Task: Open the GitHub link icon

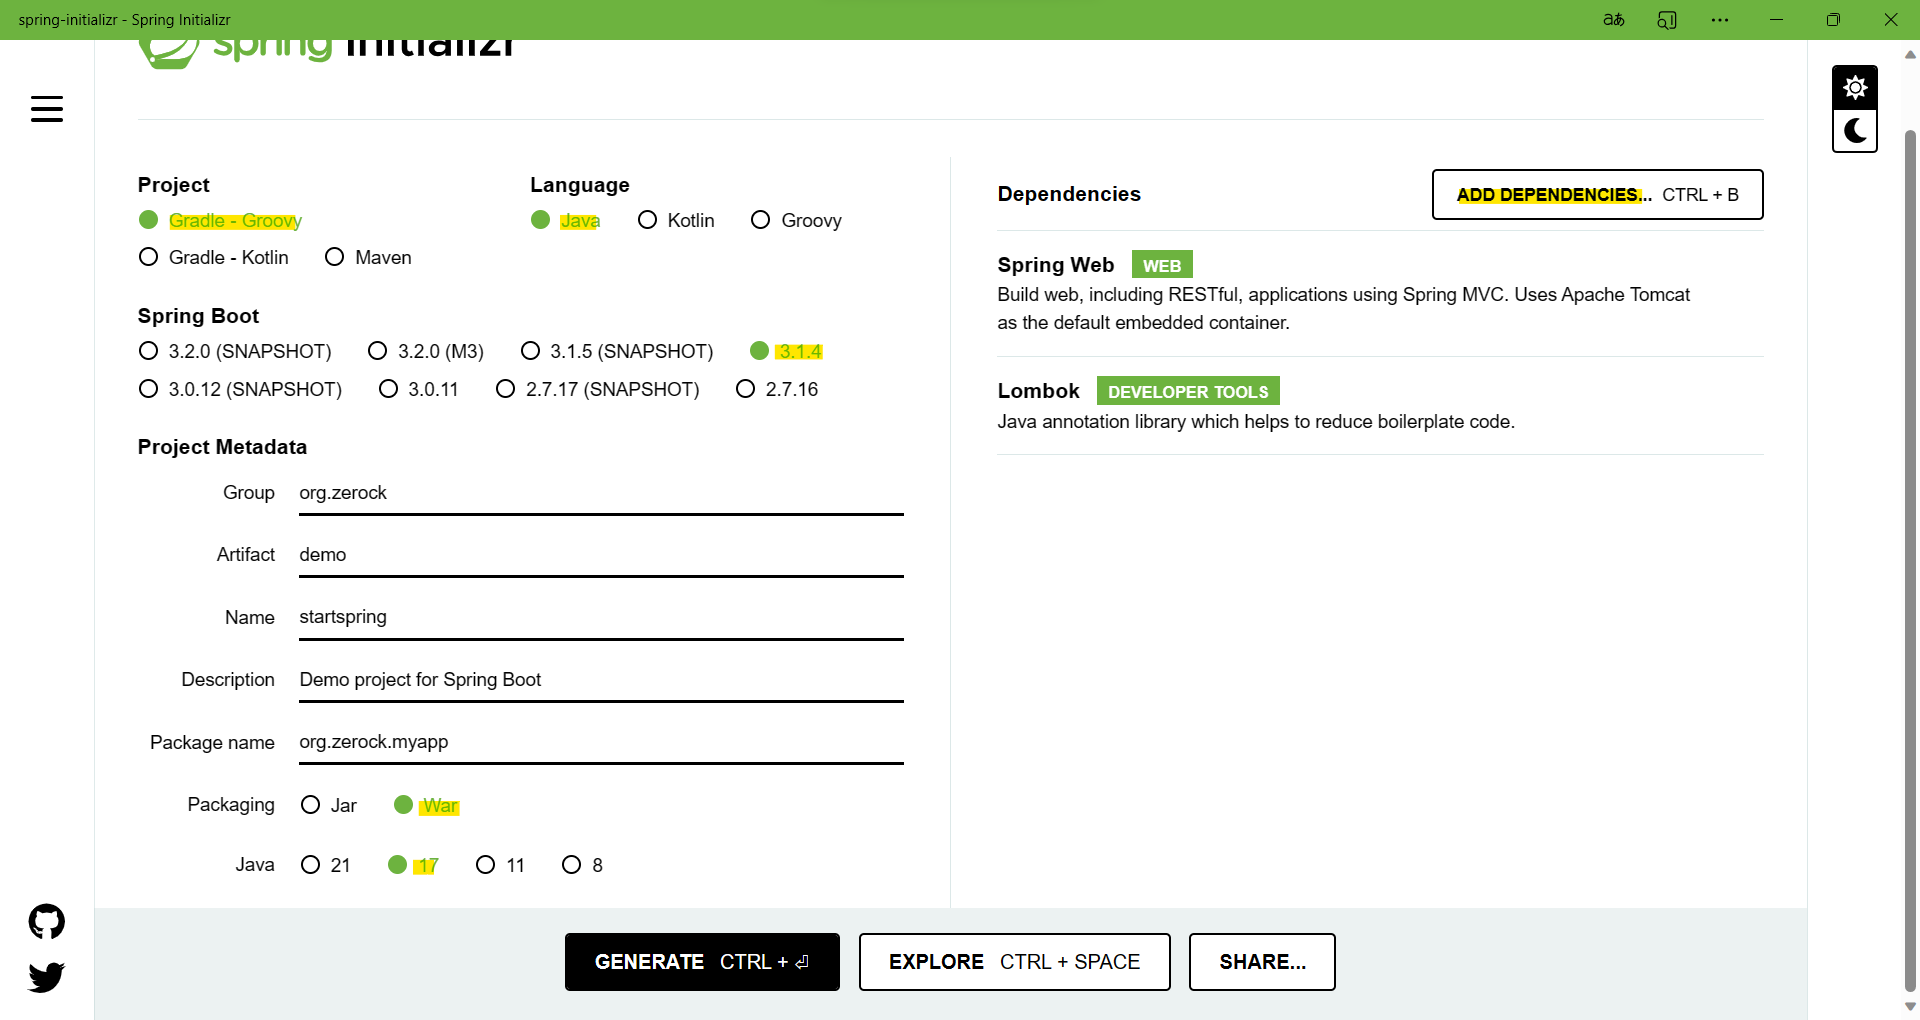Action: click(x=47, y=921)
